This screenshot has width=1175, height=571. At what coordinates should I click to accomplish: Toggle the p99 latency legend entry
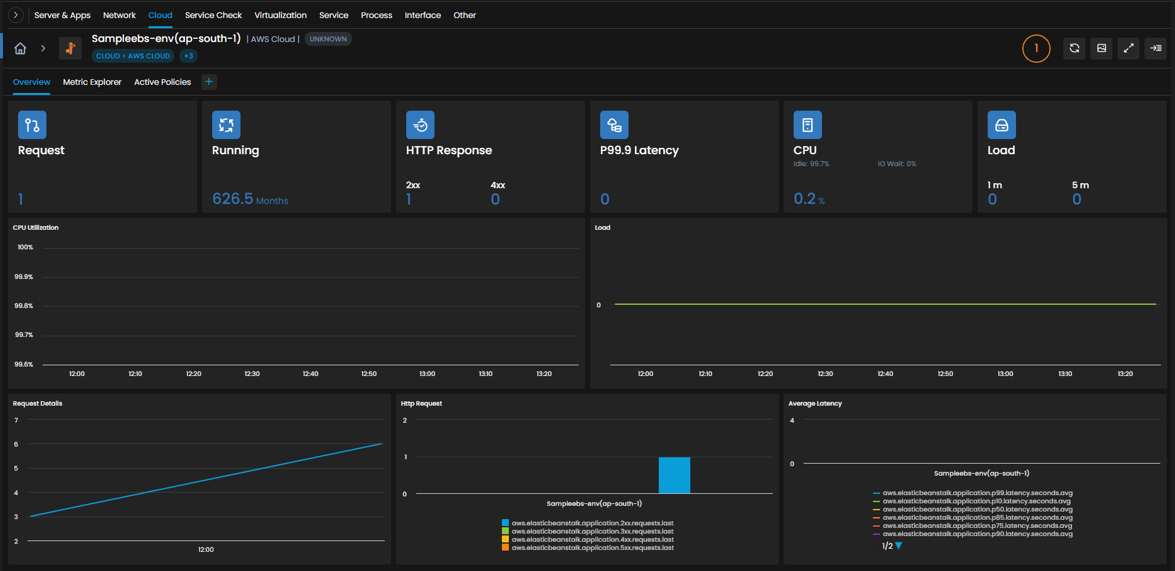click(x=973, y=493)
